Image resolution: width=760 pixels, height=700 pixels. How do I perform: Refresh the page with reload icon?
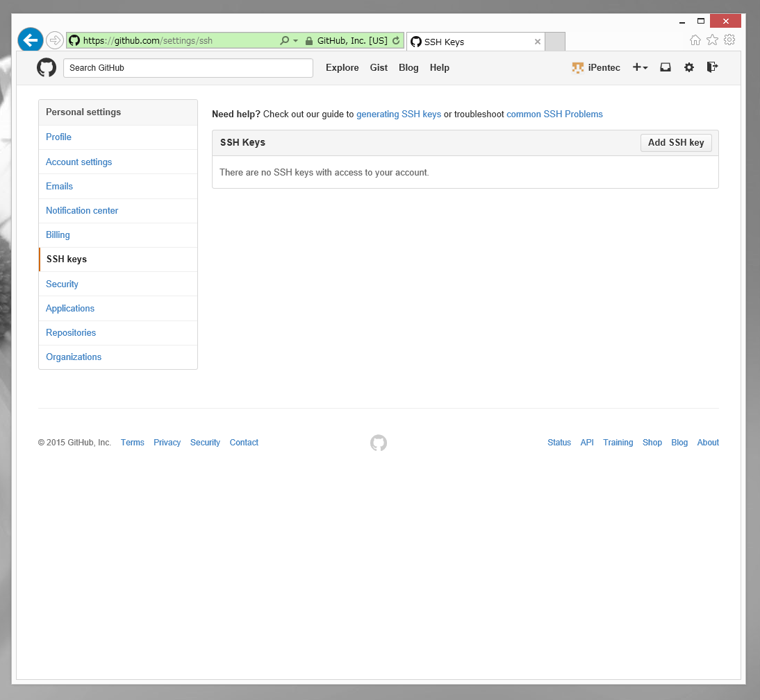[396, 41]
